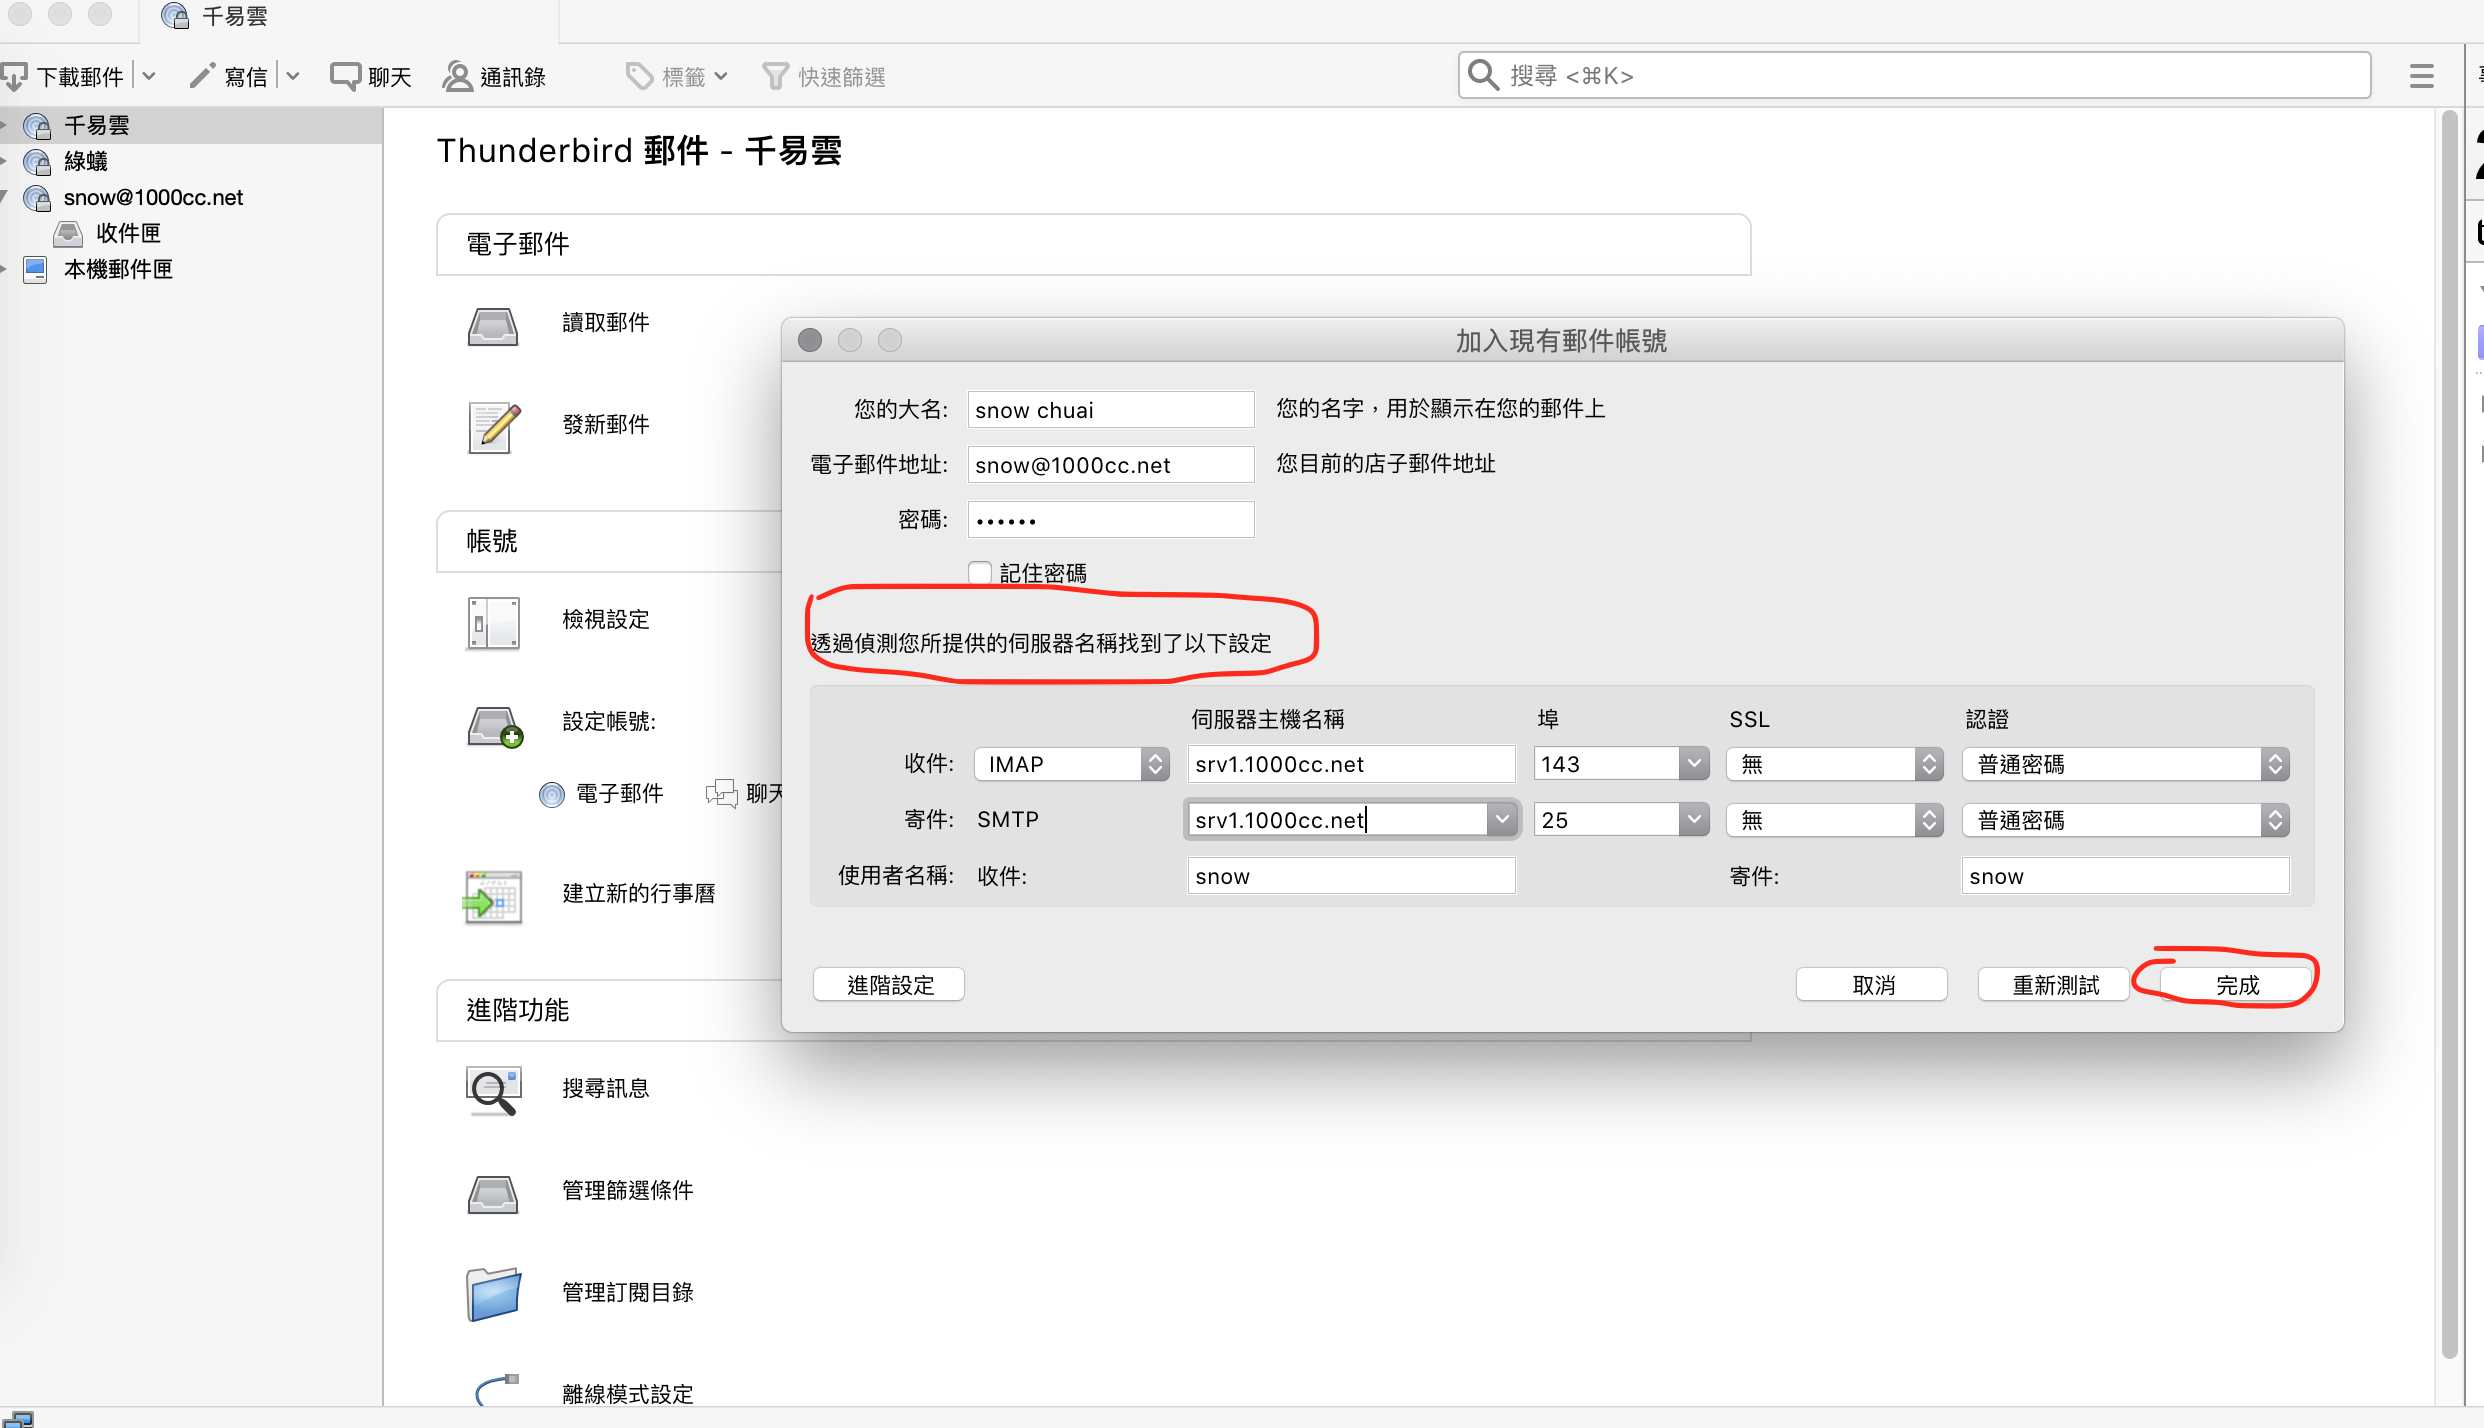The height and width of the screenshot is (1428, 2484).
Task: Open the 下載郵件 dropdown arrow
Action: [149, 76]
